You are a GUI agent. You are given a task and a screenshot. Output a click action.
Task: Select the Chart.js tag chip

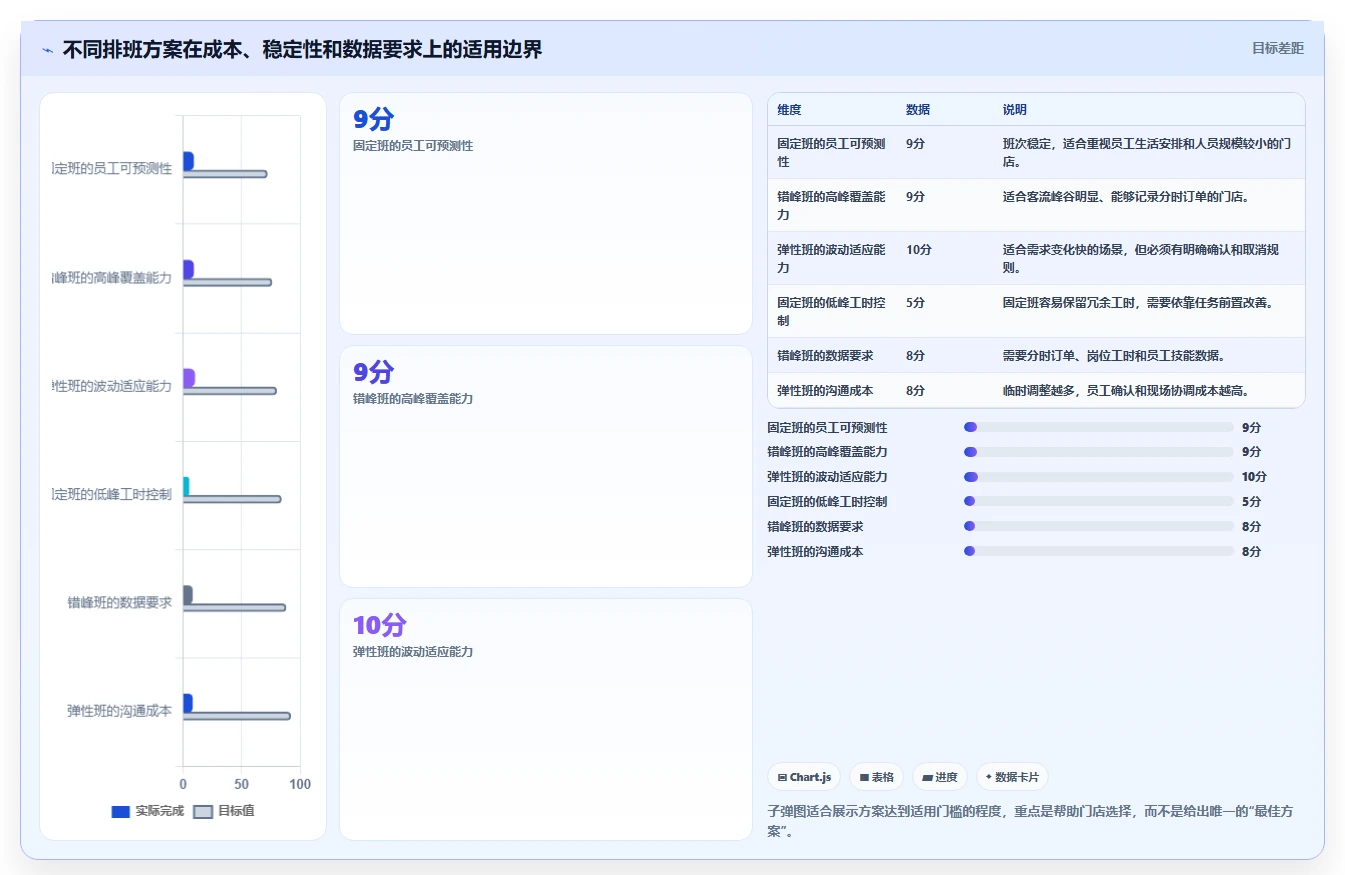pyautogui.click(x=804, y=777)
